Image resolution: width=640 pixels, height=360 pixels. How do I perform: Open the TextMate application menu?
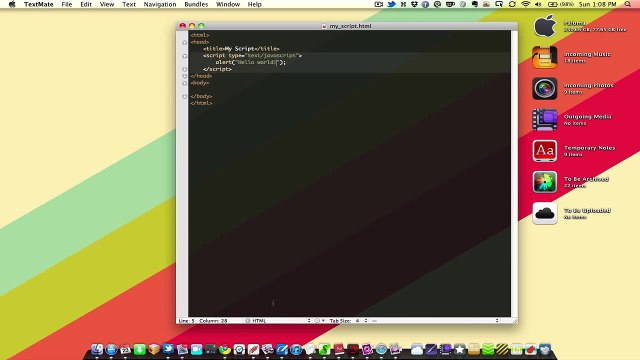pyautogui.click(x=38, y=4)
